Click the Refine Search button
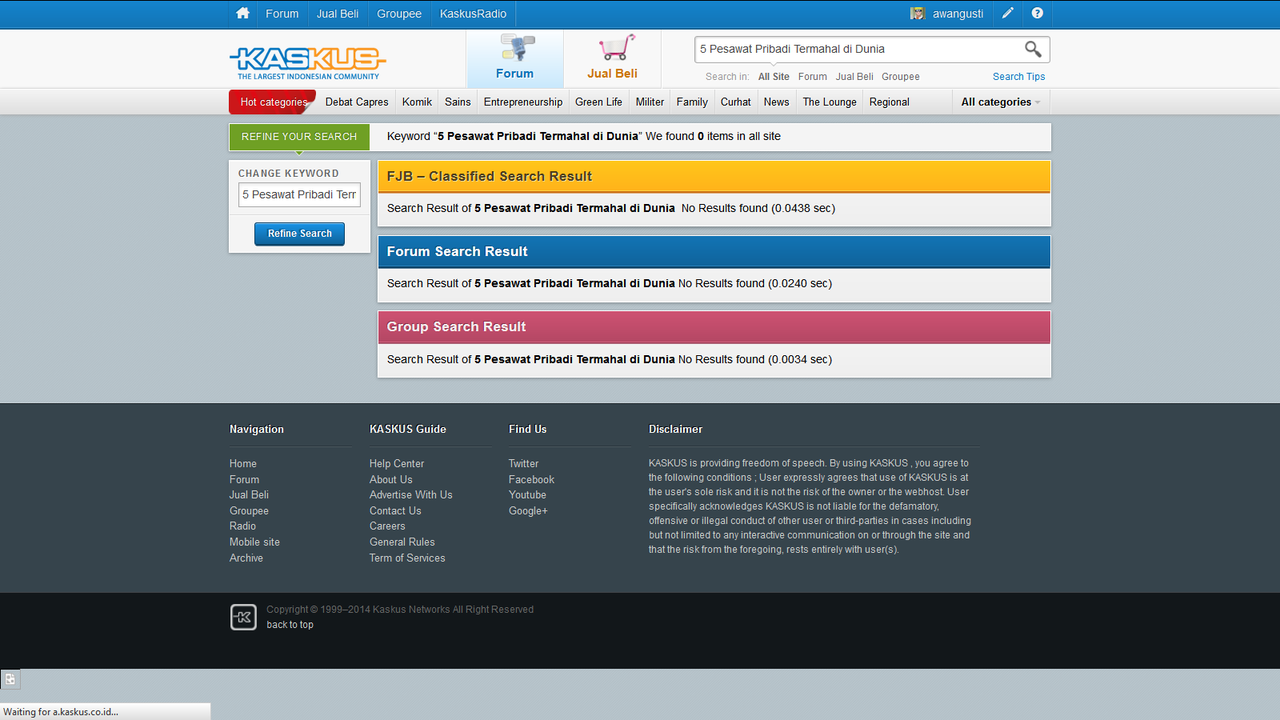This screenshot has width=1280, height=720. tap(300, 233)
